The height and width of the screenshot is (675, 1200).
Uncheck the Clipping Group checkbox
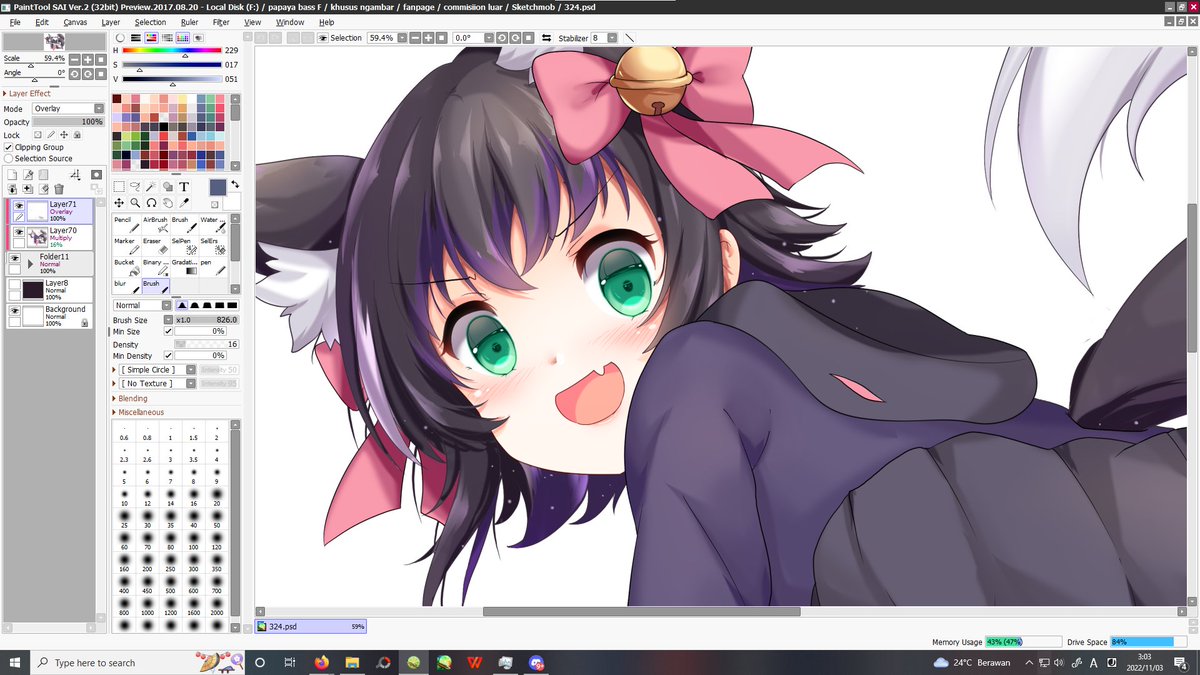[9, 147]
